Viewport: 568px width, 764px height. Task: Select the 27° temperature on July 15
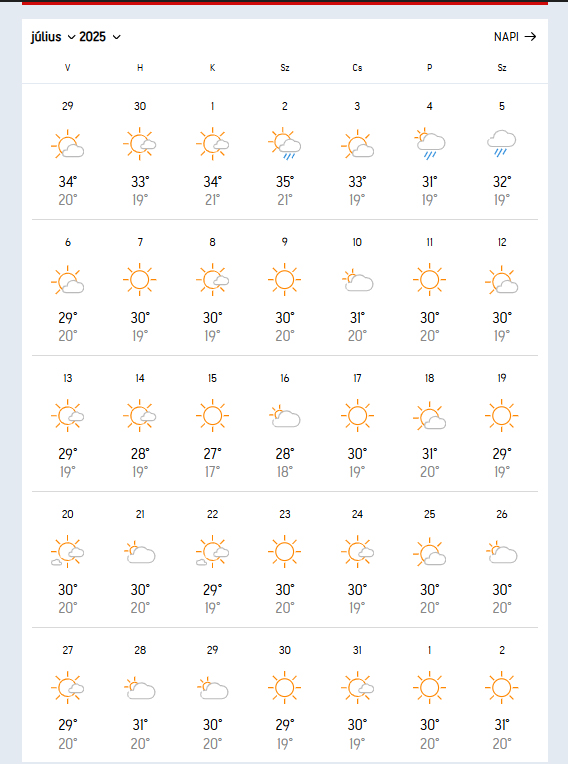(x=212, y=454)
